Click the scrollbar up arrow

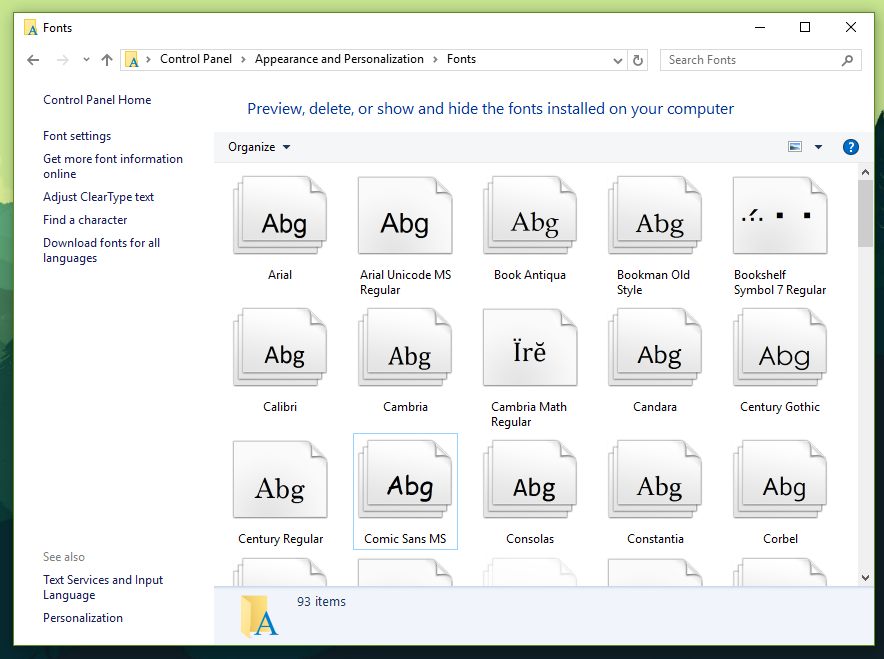pyautogui.click(x=865, y=172)
